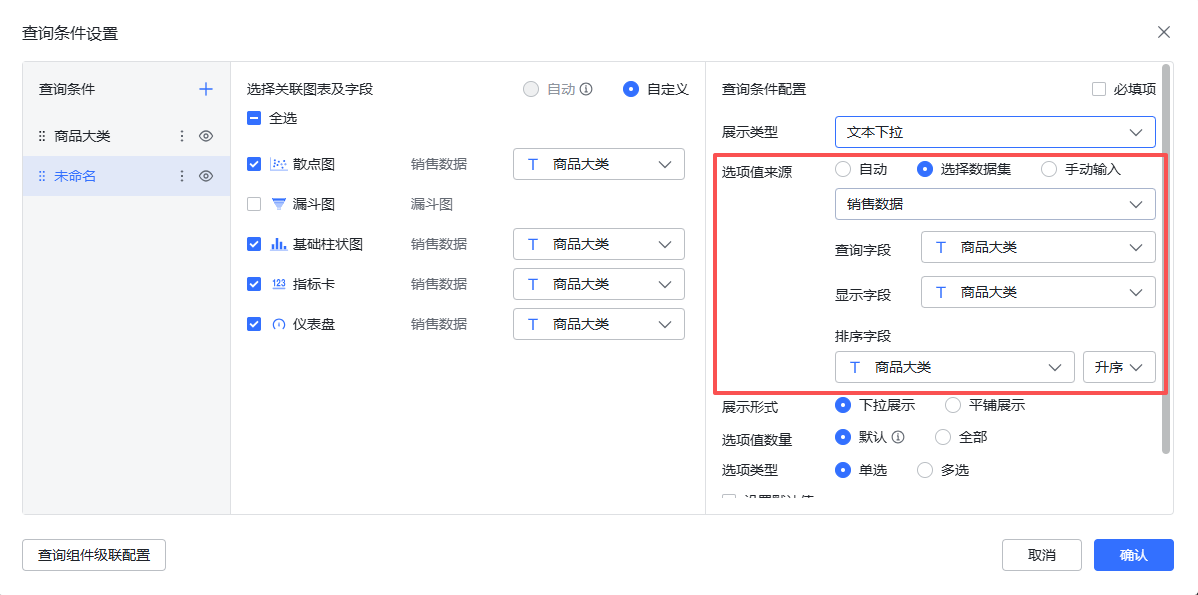Select 默认 for 选项值数量
1198x595 pixels.
843,438
